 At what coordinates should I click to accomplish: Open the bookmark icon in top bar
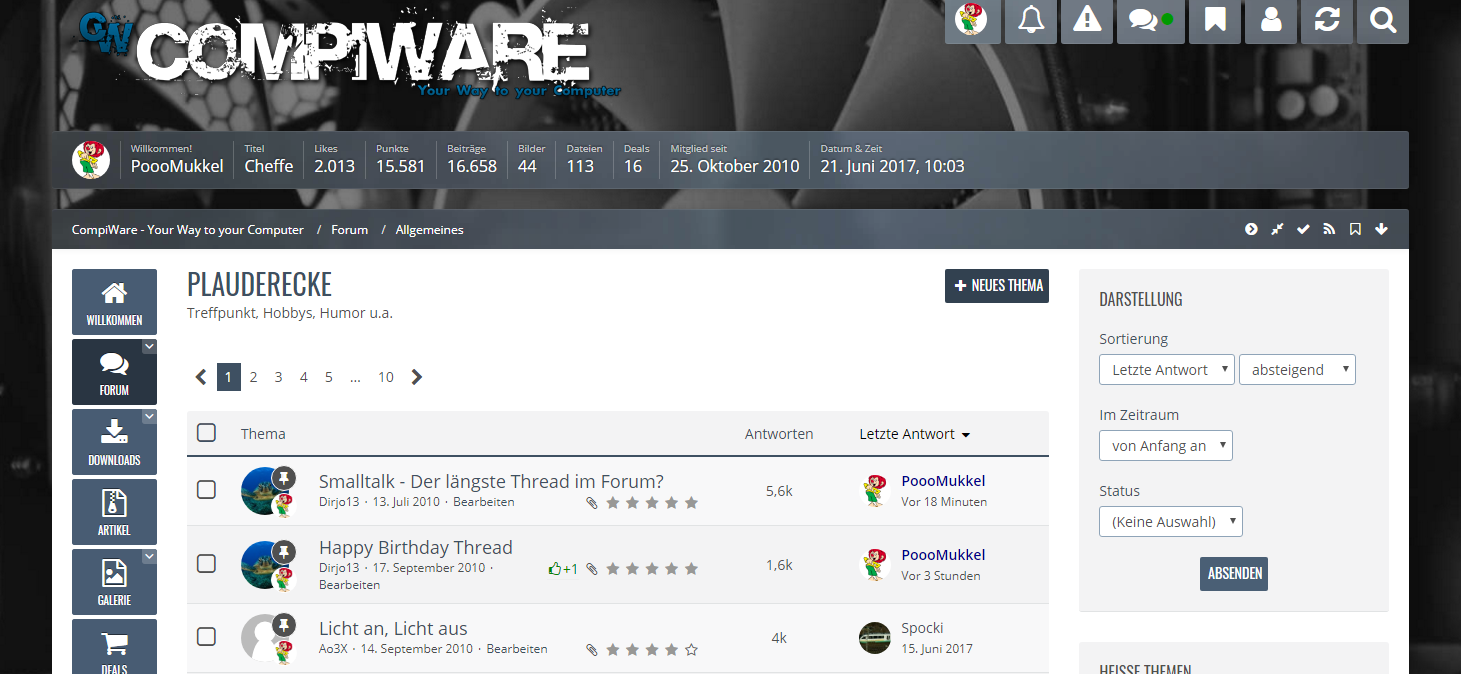(1215, 21)
